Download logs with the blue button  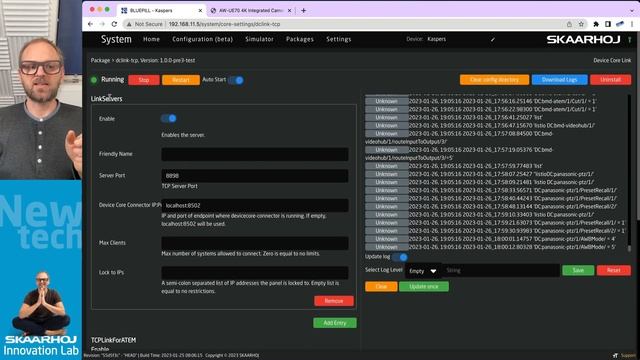560,80
